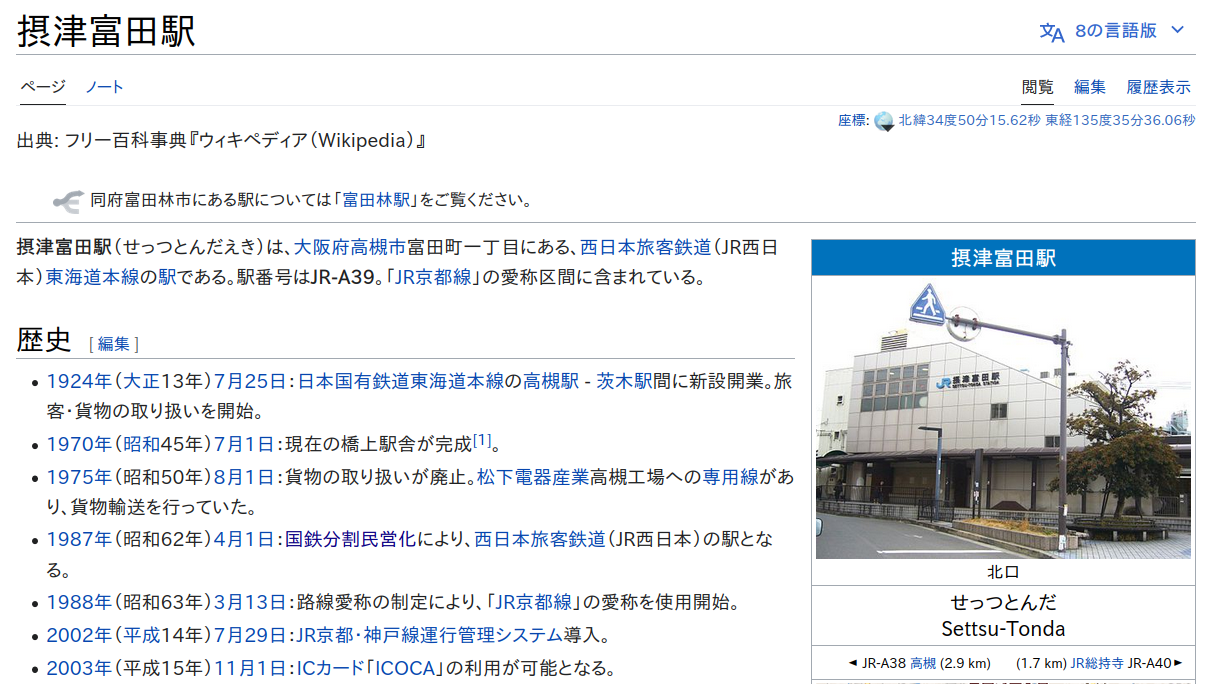
Task: Click the page title 摂津富田駅
Action: coord(106,31)
